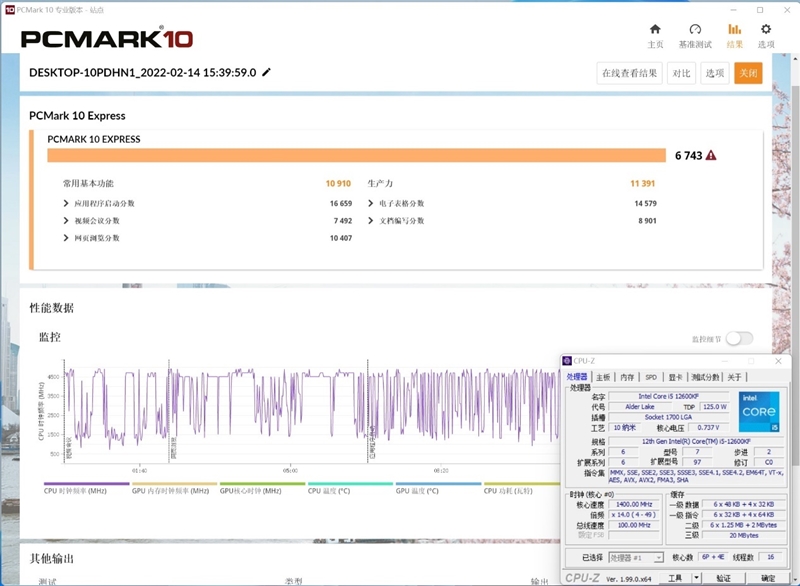This screenshot has width=800, height=586.
Task: Click the 20 MBytes L3 cache value
Action: point(743,535)
